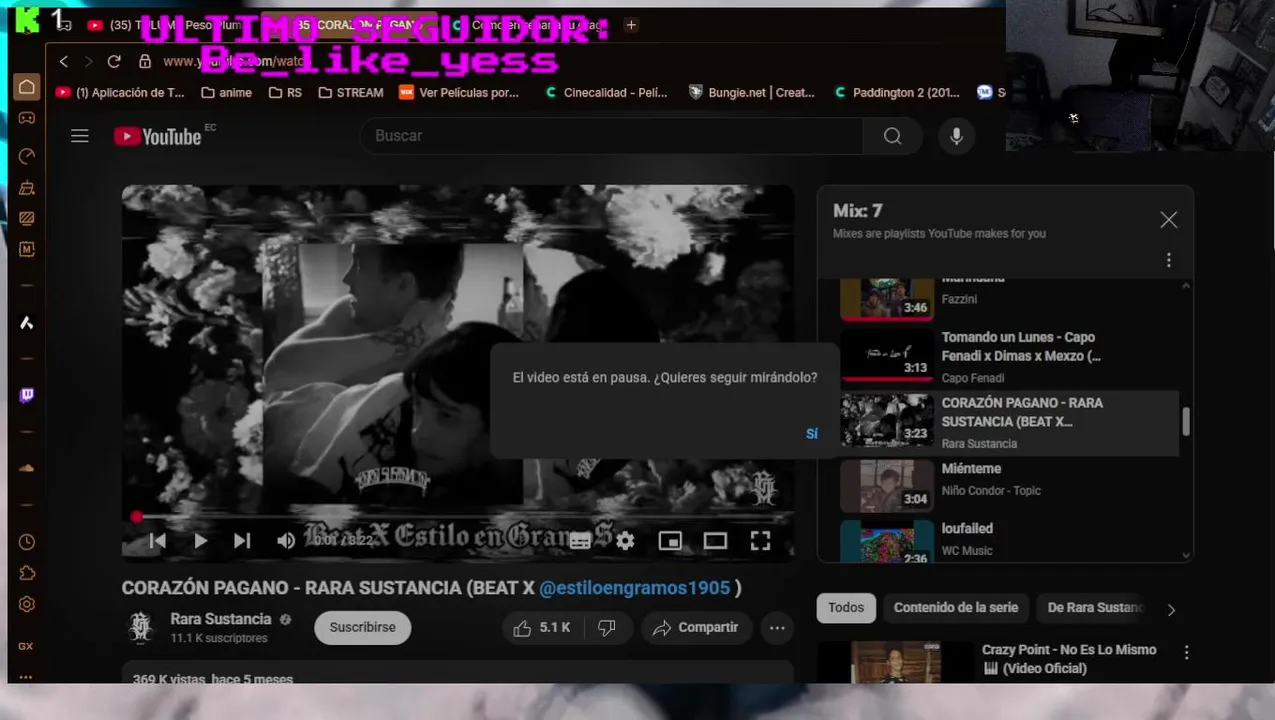
Task: Click the Suscribirse button
Action: (x=362, y=628)
